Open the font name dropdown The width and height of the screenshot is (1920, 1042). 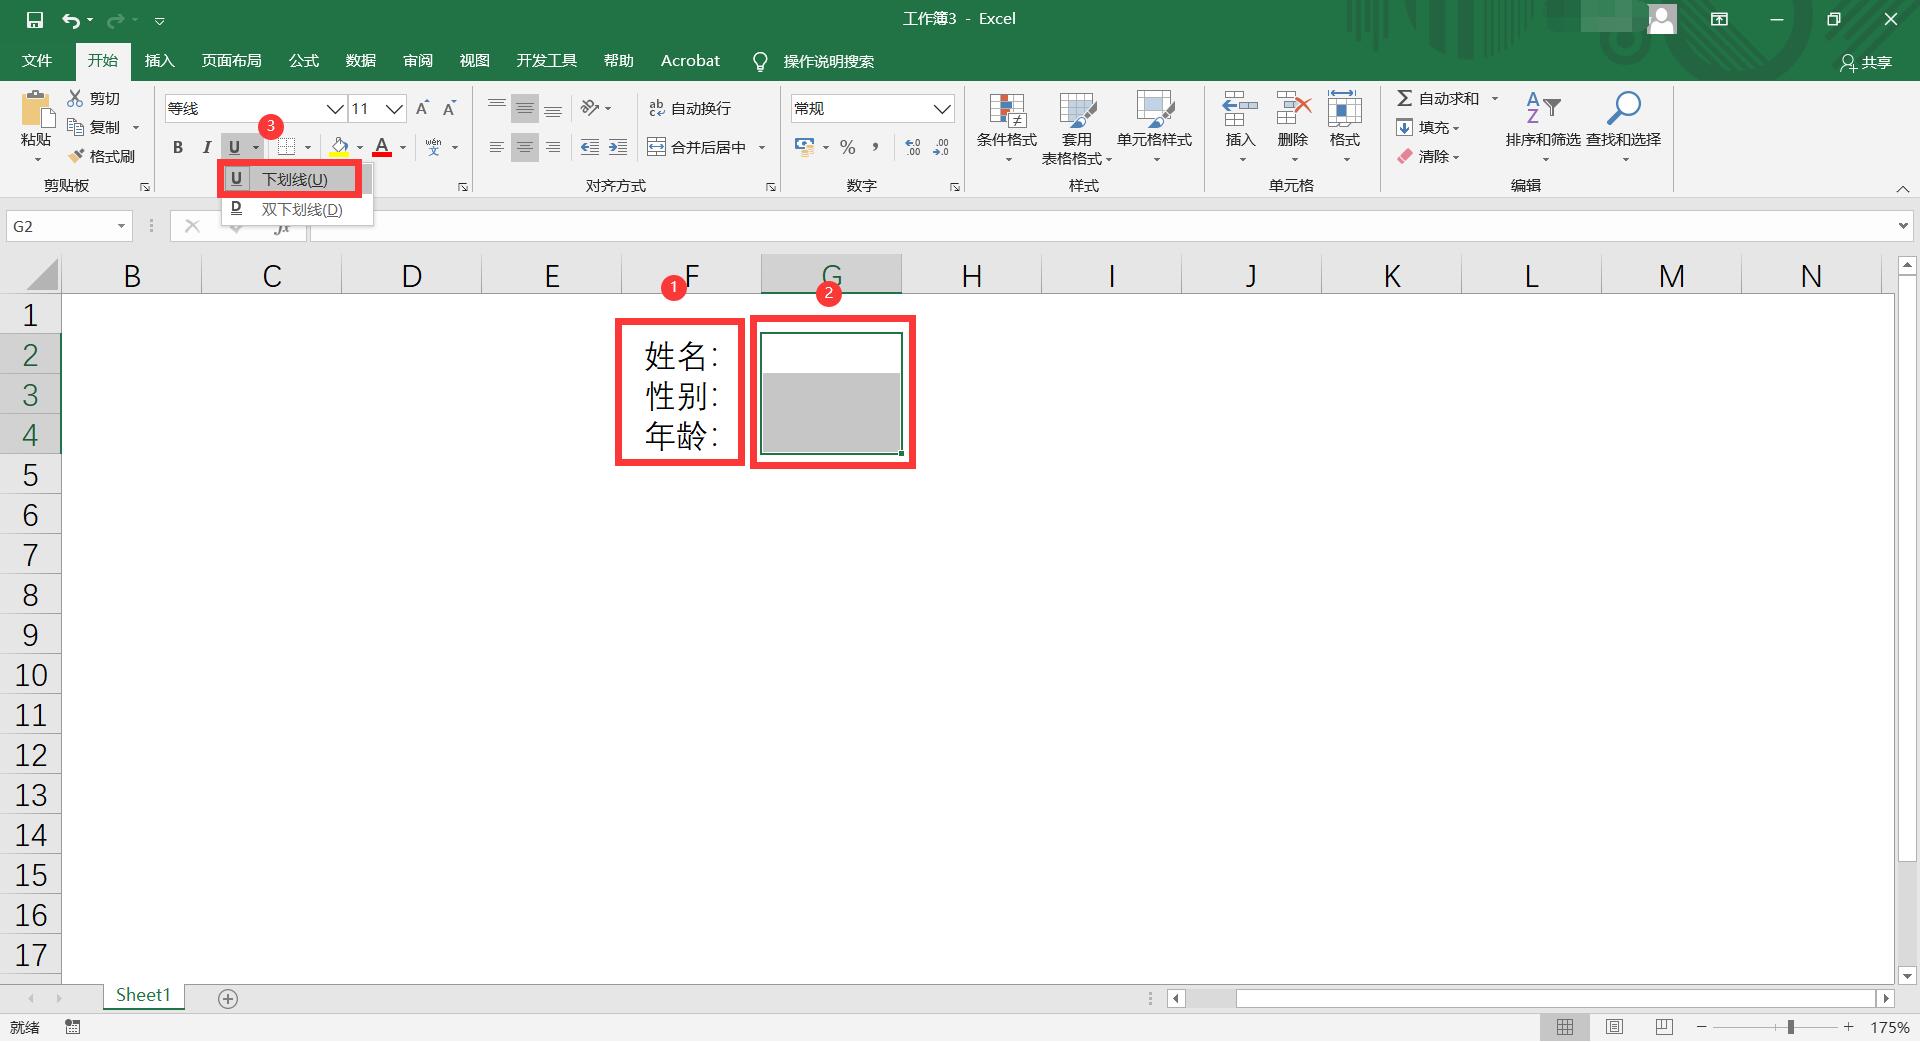tap(335, 108)
